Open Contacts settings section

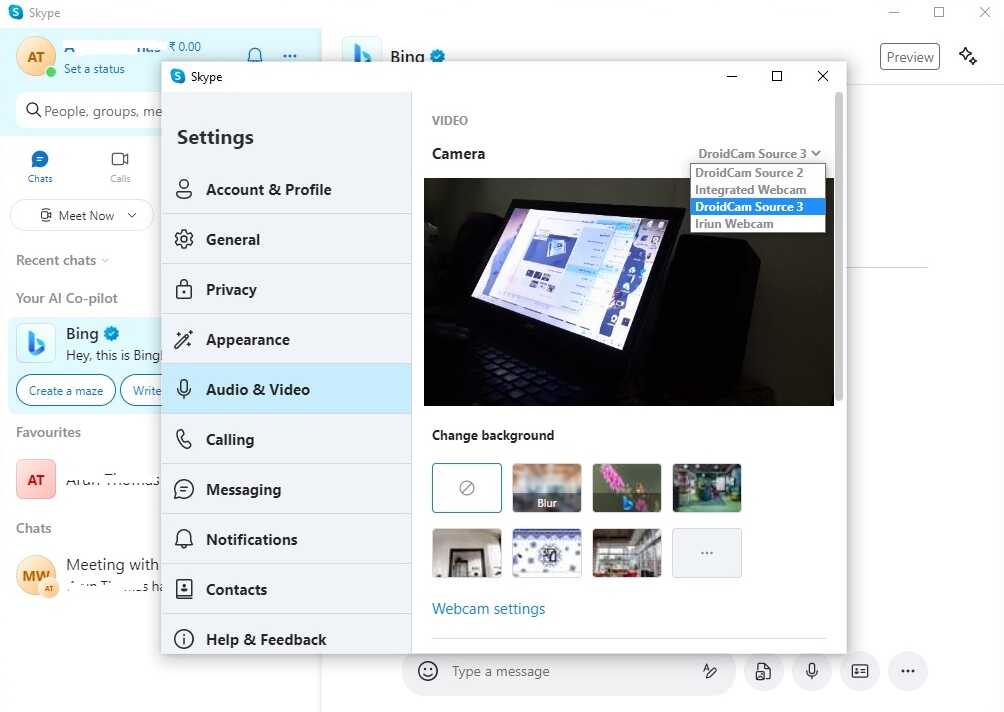tap(286, 589)
